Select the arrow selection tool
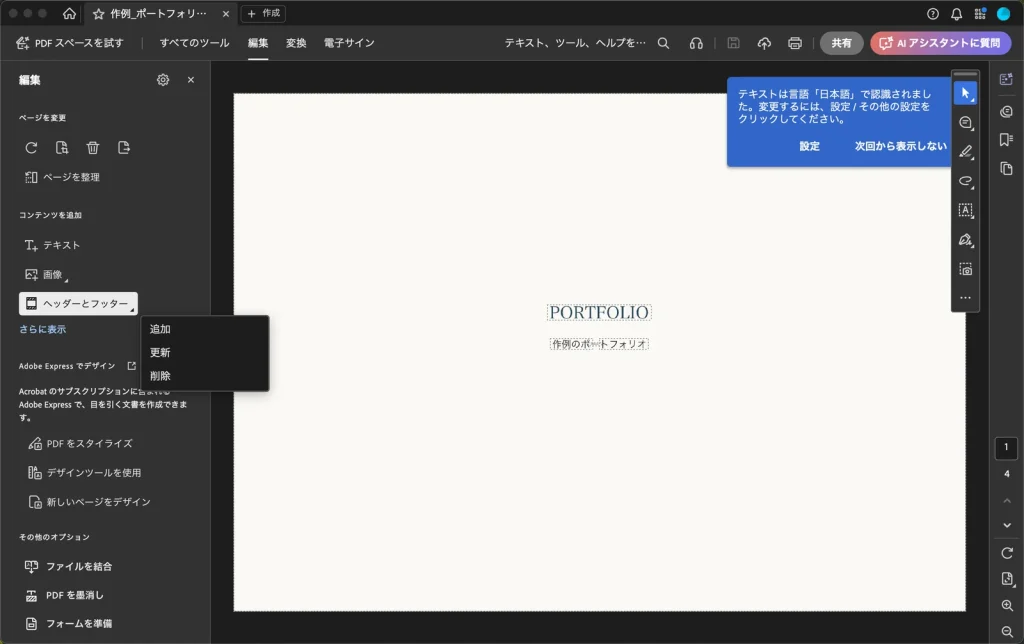Image resolution: width=1024 pixels, height=644 pixels. [x=965, y=93]
